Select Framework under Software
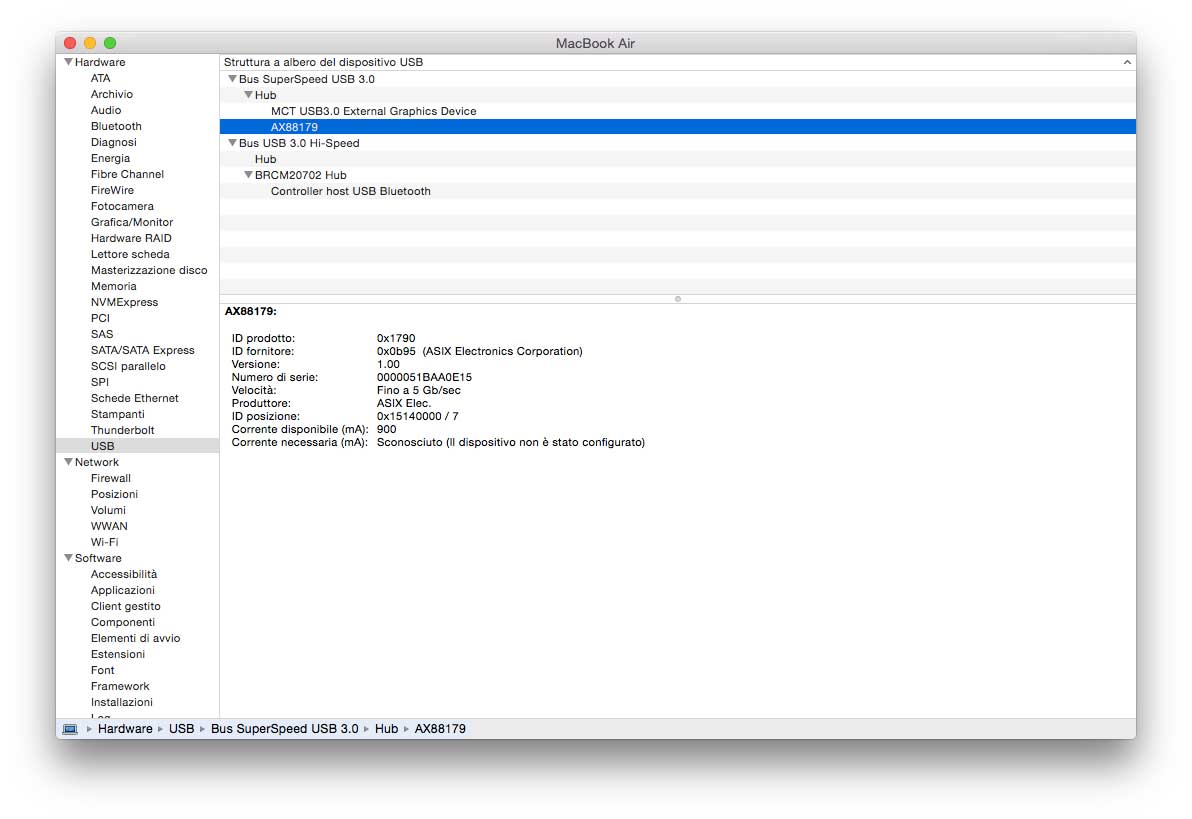Image resolution: width=1192 pixels, height=819 pixels. pyautogui.click(x=120, y=685)
